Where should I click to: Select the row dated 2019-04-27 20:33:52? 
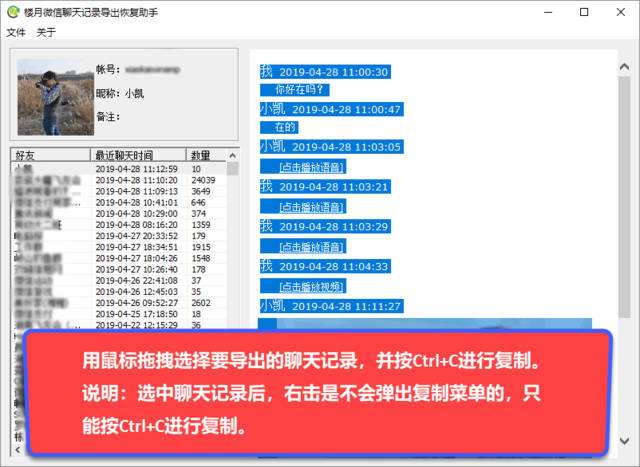118,236
